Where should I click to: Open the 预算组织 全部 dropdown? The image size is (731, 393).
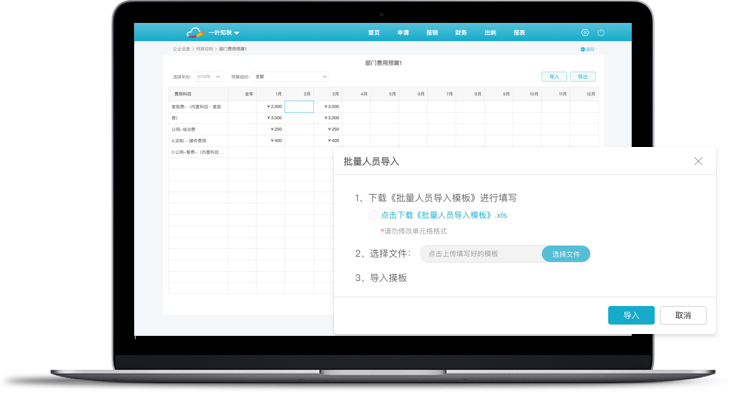coord(291,76)
